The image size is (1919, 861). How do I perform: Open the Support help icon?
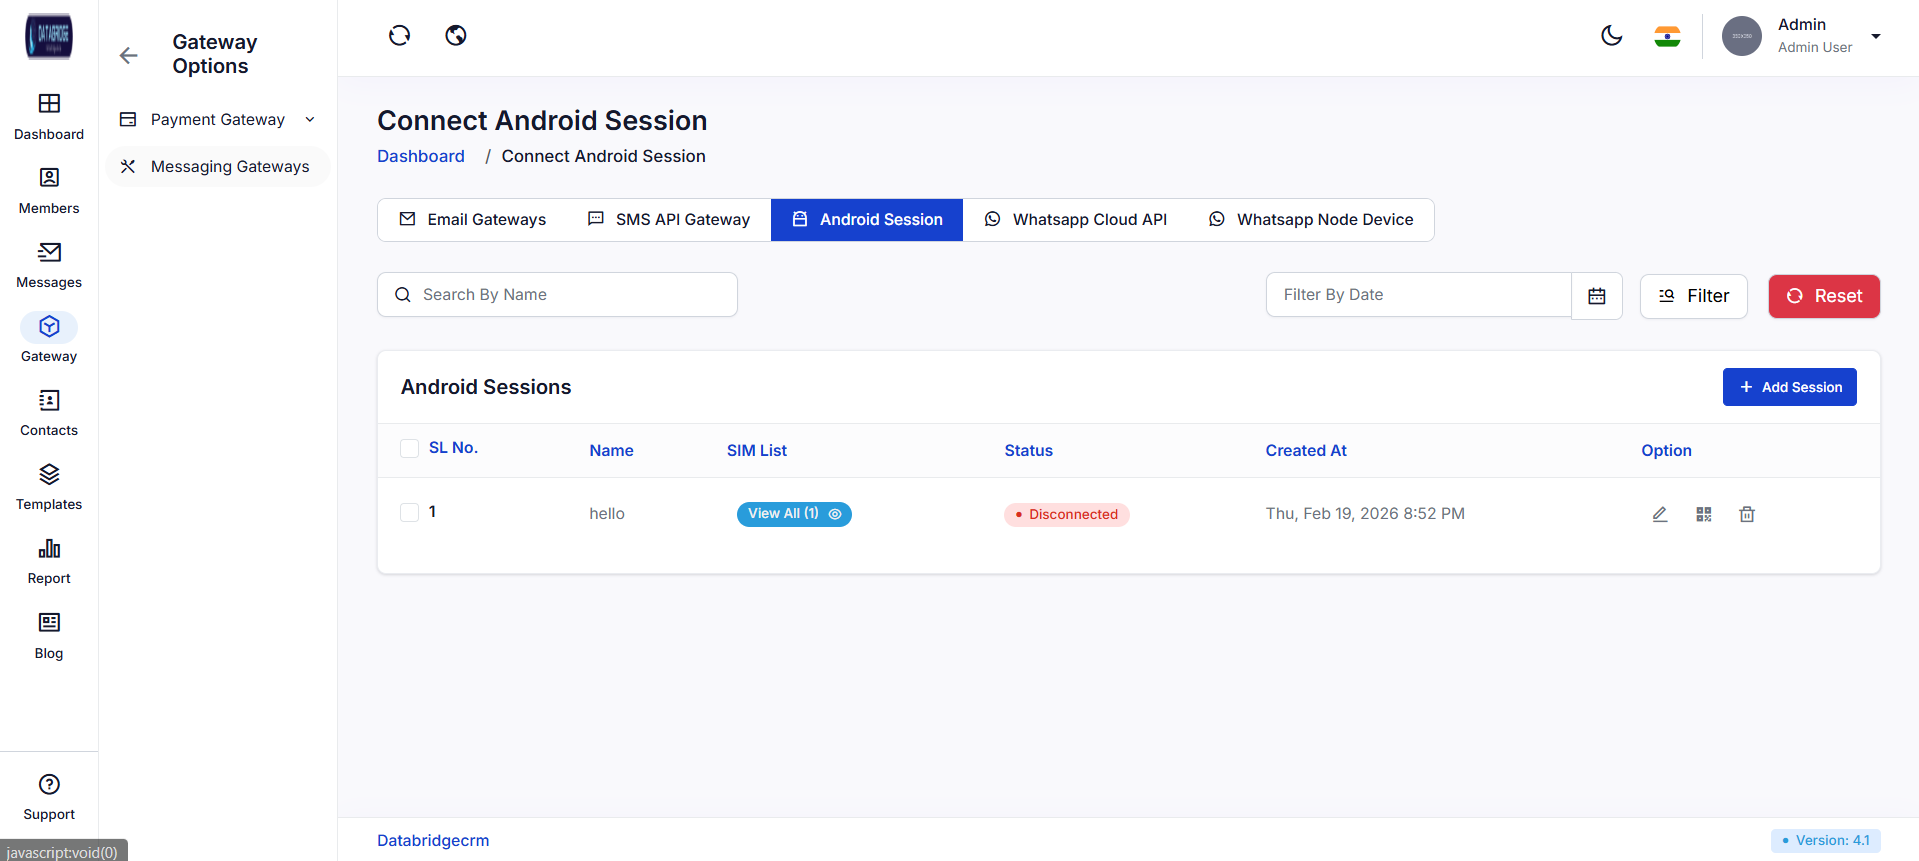[x=49, y=785]
